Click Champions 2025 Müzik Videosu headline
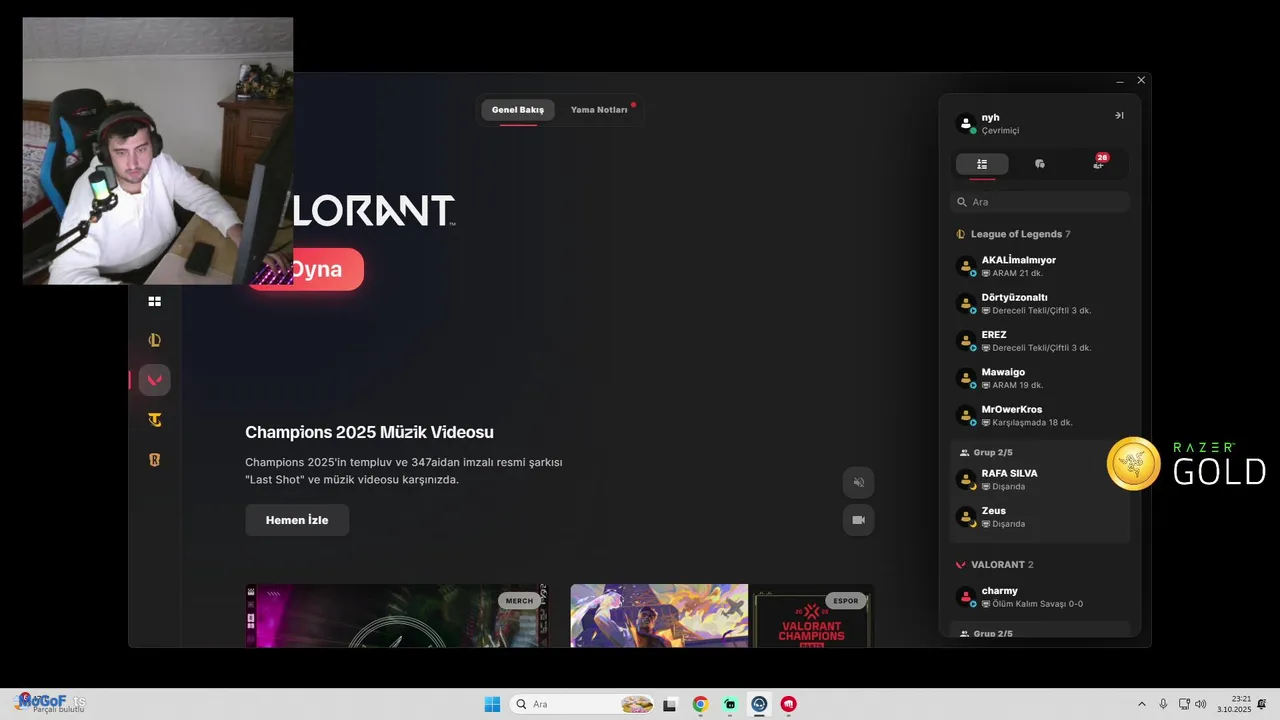The height and width of the screenshot is (720, 1280). click(369, 432)
